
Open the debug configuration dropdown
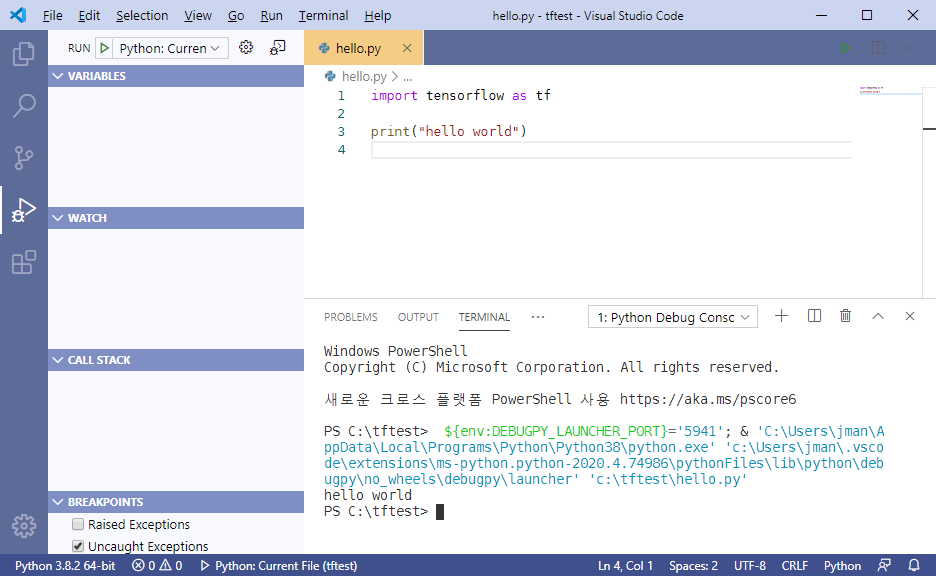[170, 48]
